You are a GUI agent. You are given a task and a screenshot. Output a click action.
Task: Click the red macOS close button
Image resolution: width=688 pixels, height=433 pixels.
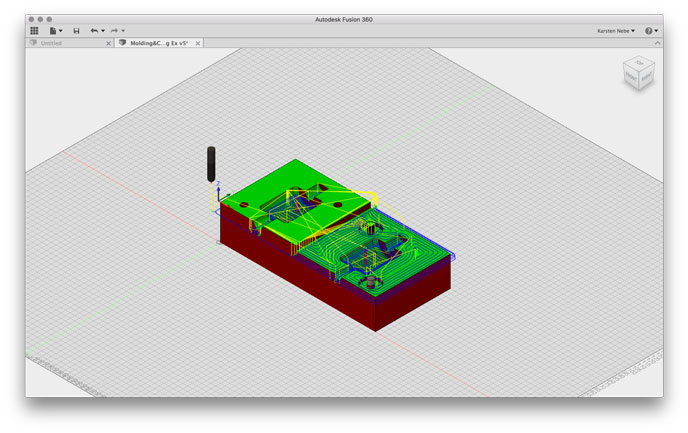[x=31, y=19]
